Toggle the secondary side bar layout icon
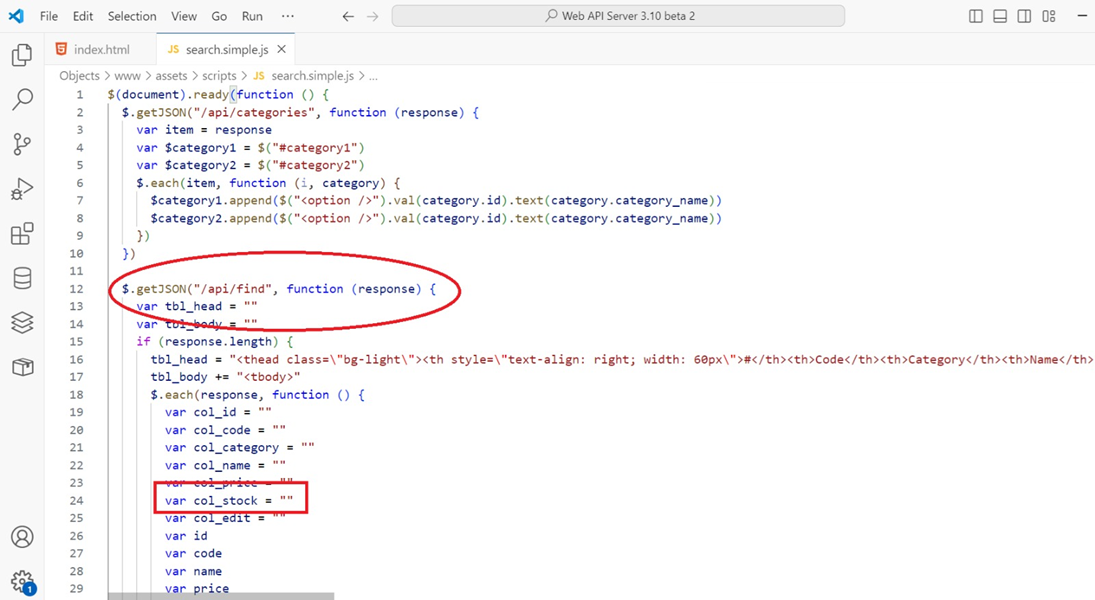The image size is (1095, 600). [x=1024, y=16]
